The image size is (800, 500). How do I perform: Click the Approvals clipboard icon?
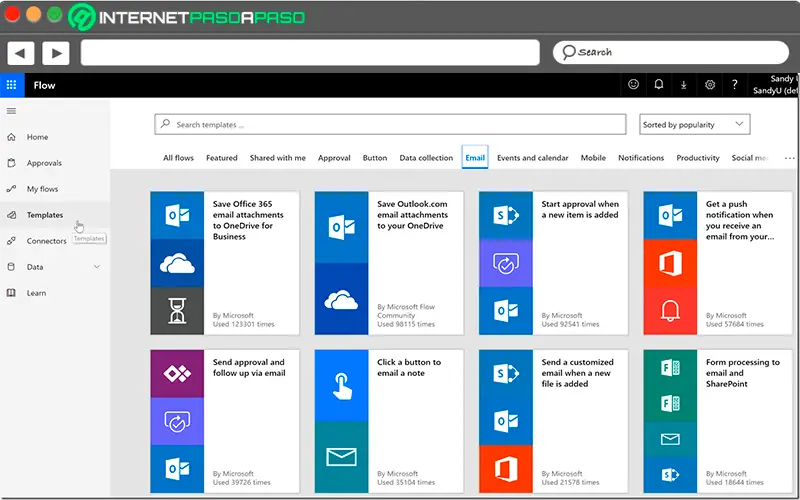11,163
